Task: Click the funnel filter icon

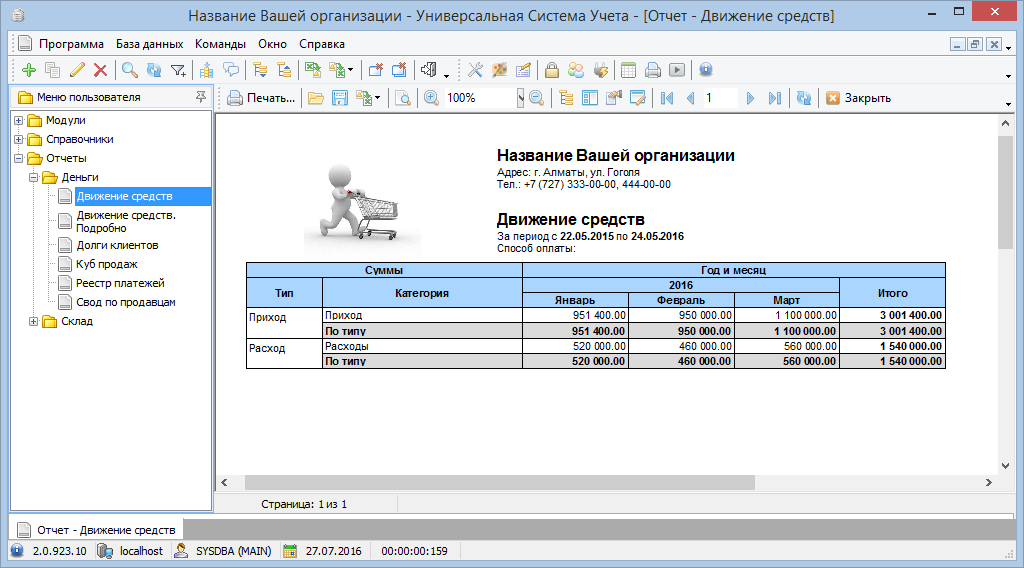Action: pyautogui.click(x=178, y=70)
